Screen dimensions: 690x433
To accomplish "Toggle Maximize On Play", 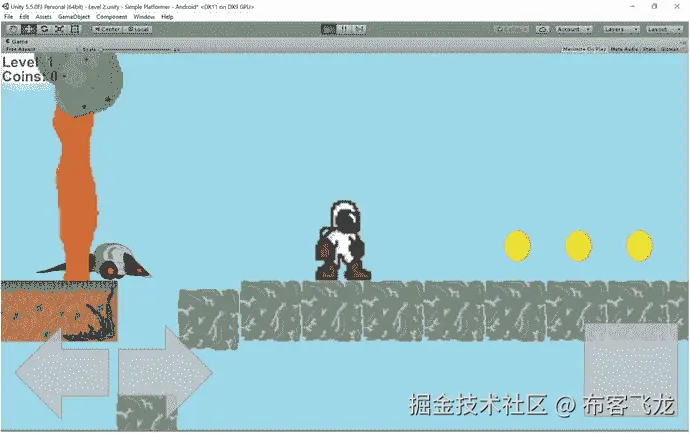I will [584, 49].
